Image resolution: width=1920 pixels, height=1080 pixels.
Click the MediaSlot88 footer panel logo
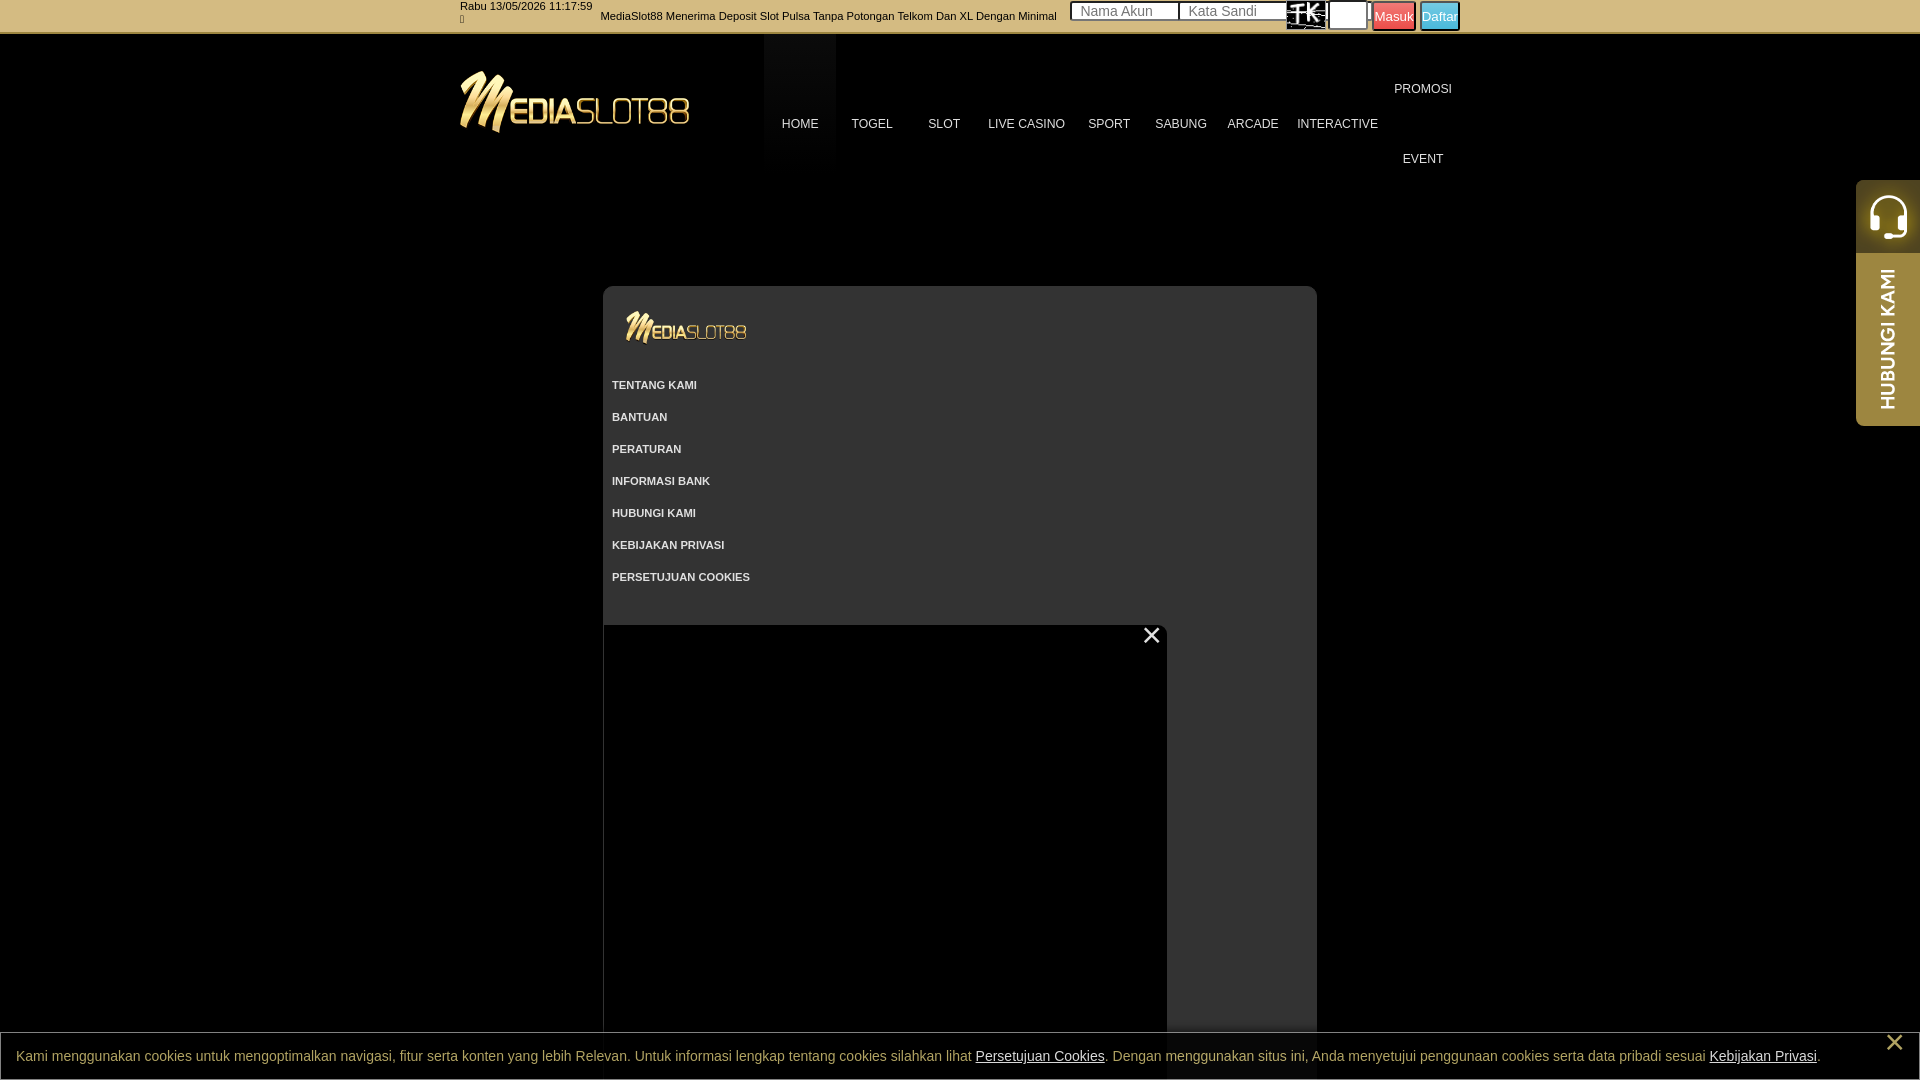tap(686, 328)
